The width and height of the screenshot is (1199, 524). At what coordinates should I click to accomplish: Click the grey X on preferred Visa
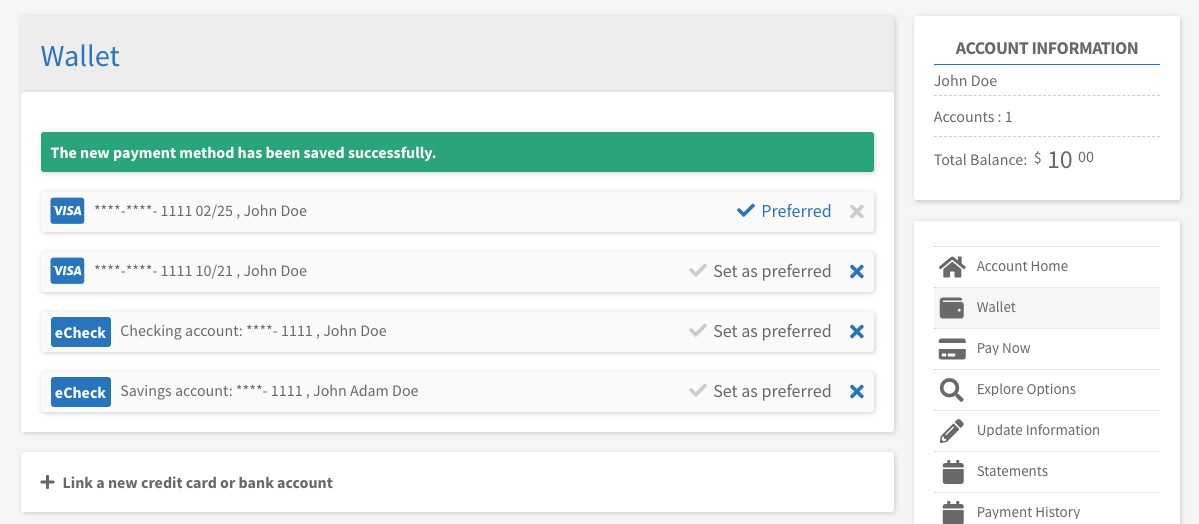coord(856,211)
